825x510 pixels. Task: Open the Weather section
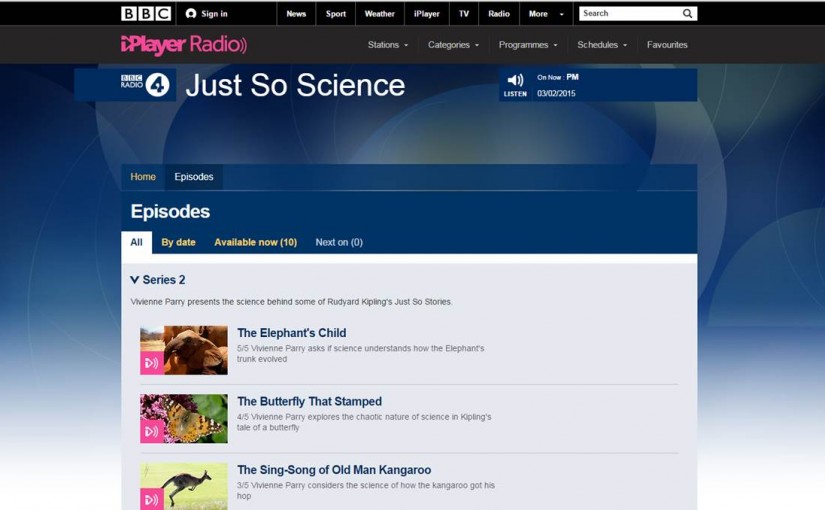point(379,14)
